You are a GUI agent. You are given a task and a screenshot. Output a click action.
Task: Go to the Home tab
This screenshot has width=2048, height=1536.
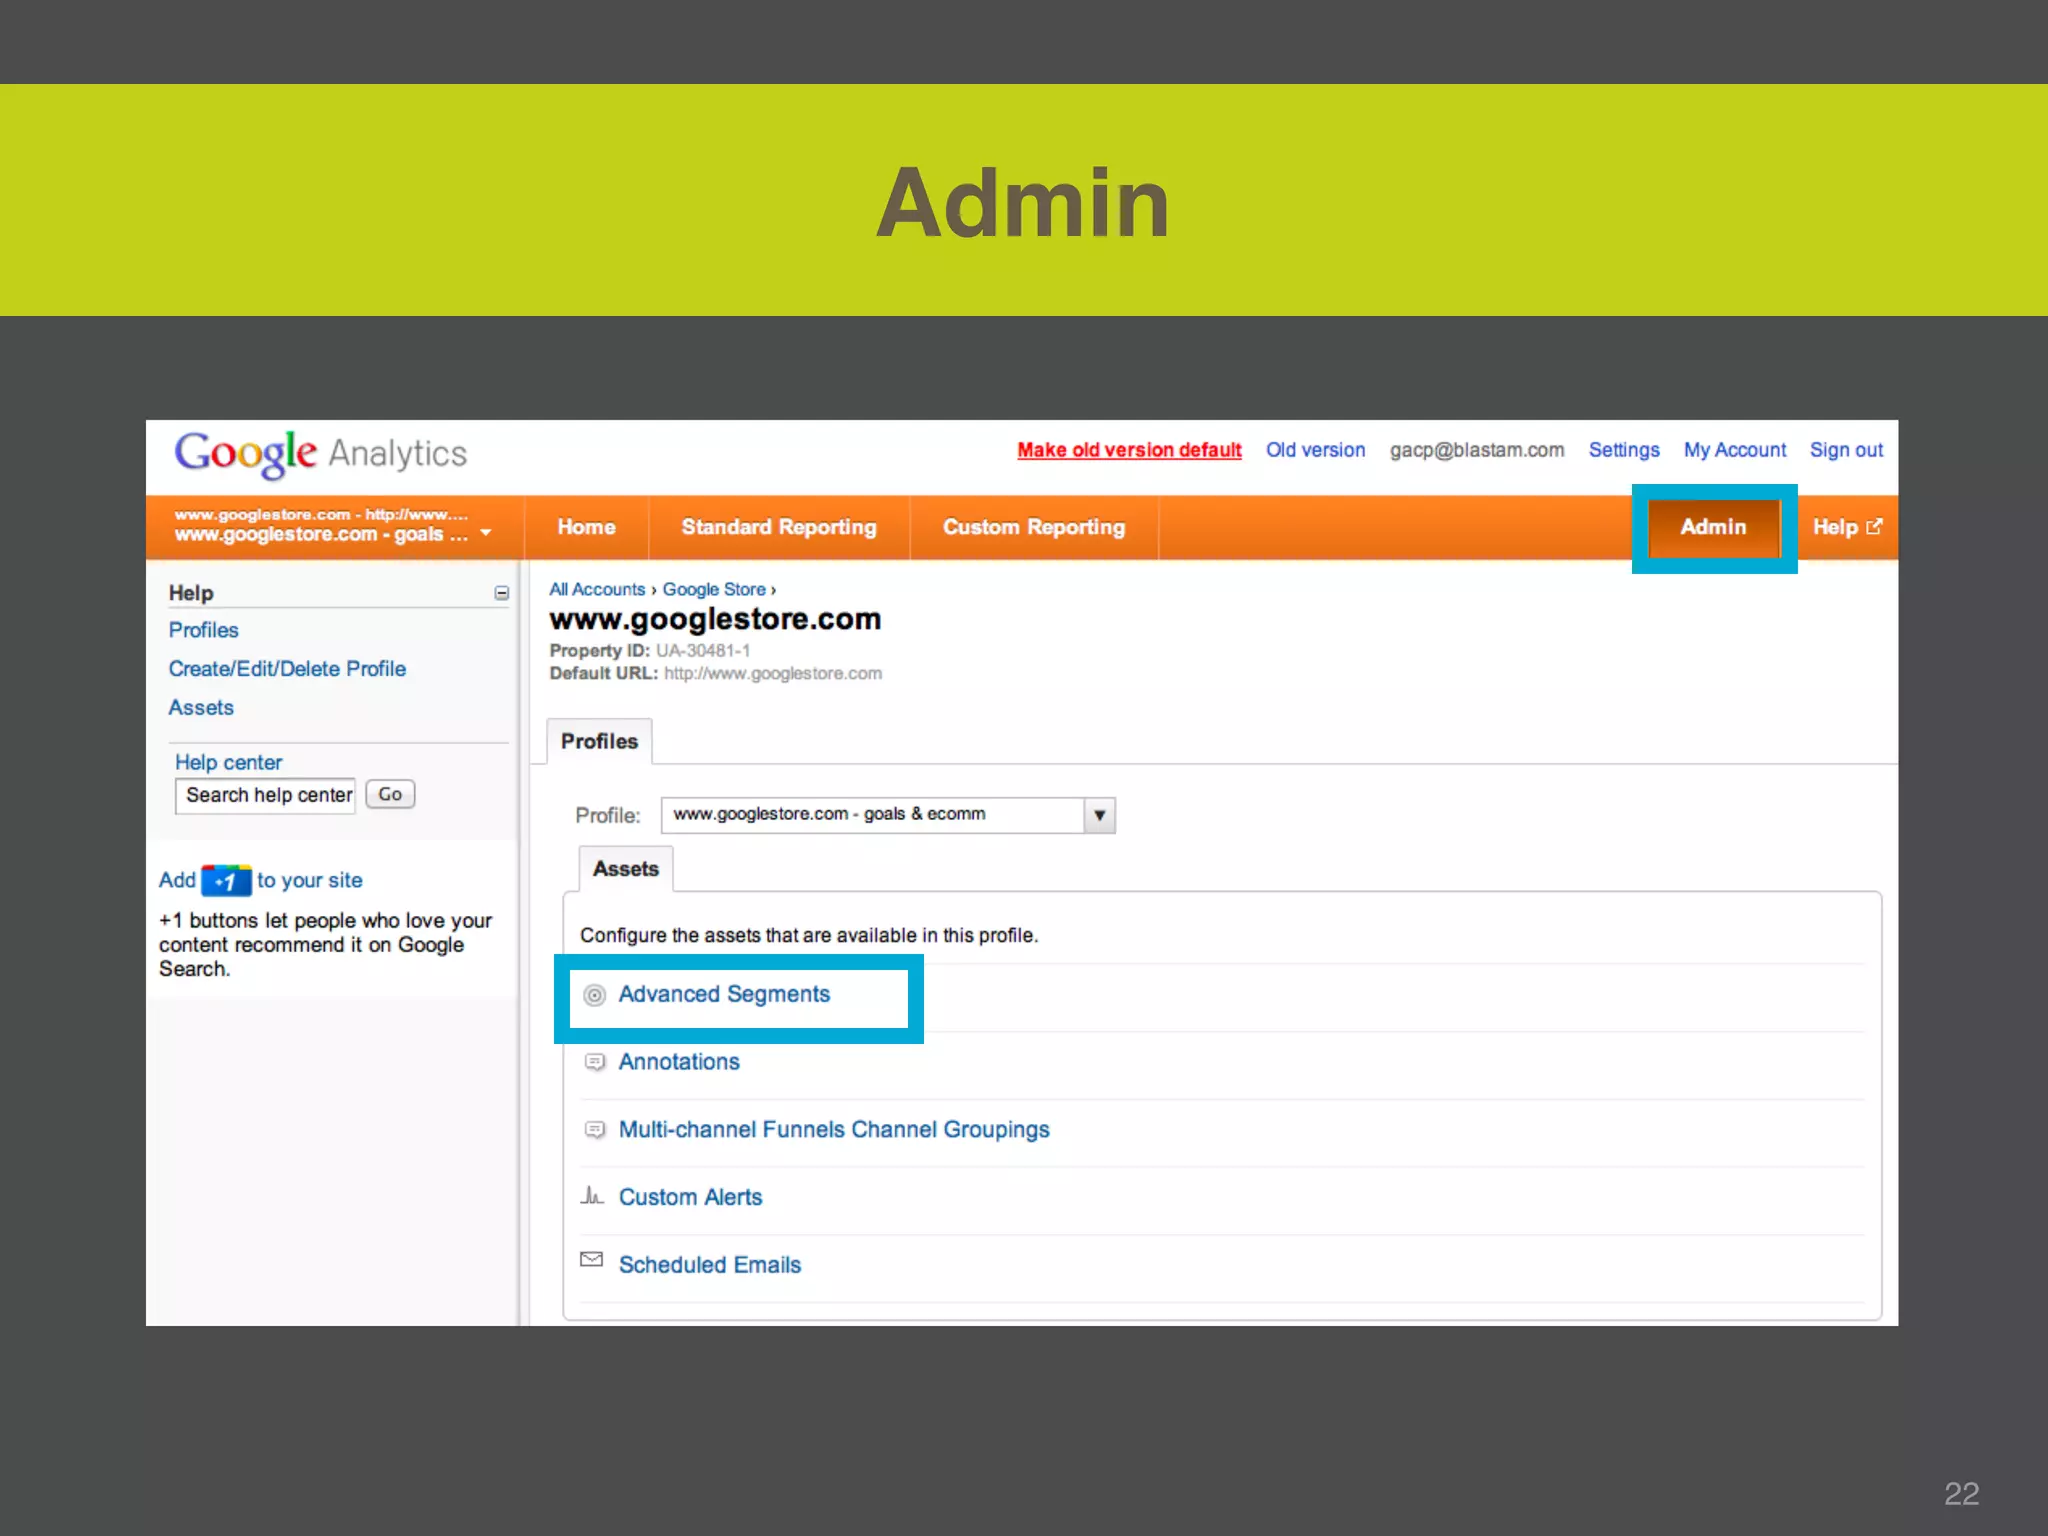point(586,527)
